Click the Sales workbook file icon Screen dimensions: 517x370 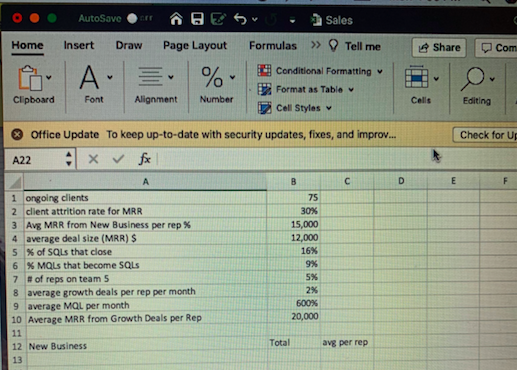coord(316,20)
